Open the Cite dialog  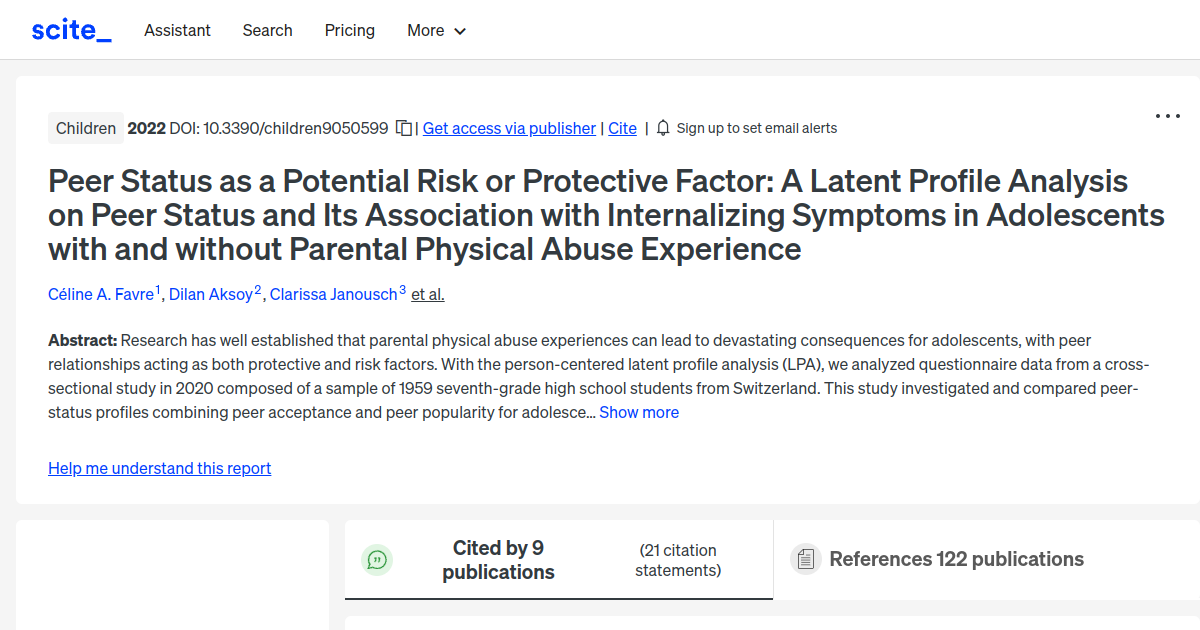622,128
